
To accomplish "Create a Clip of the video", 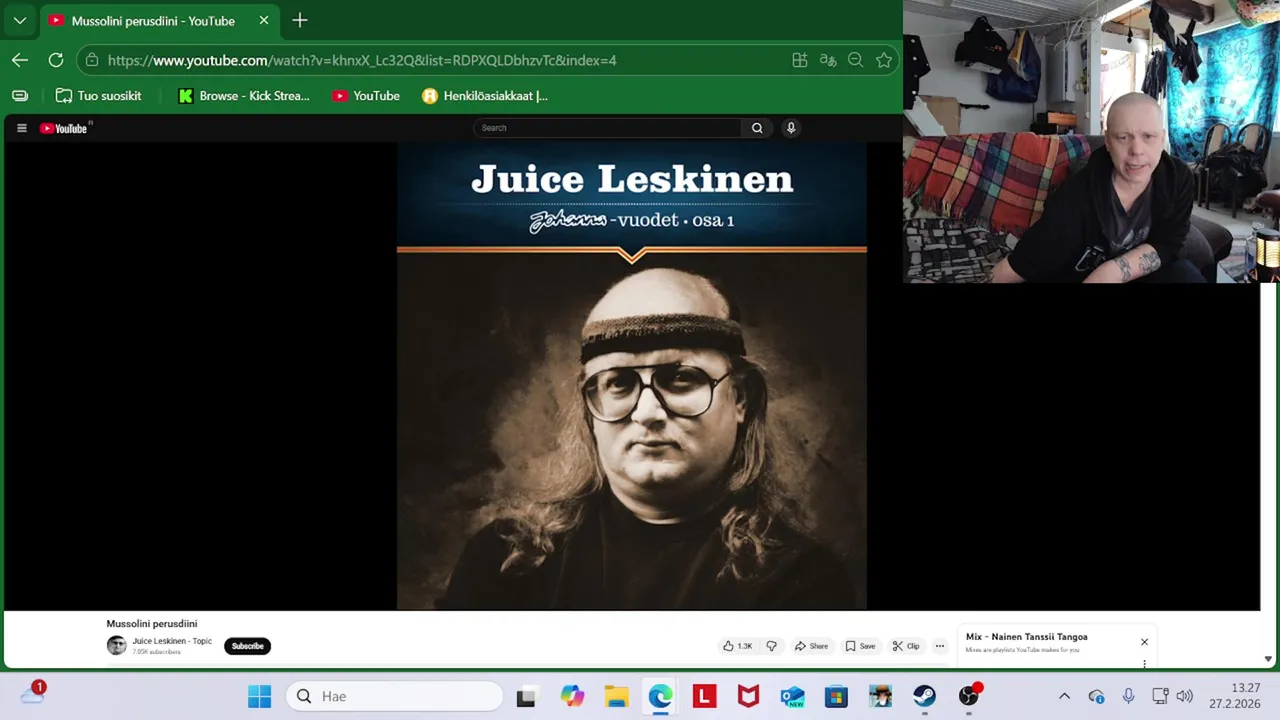I will pyautogui.click(x=906, y=646).
